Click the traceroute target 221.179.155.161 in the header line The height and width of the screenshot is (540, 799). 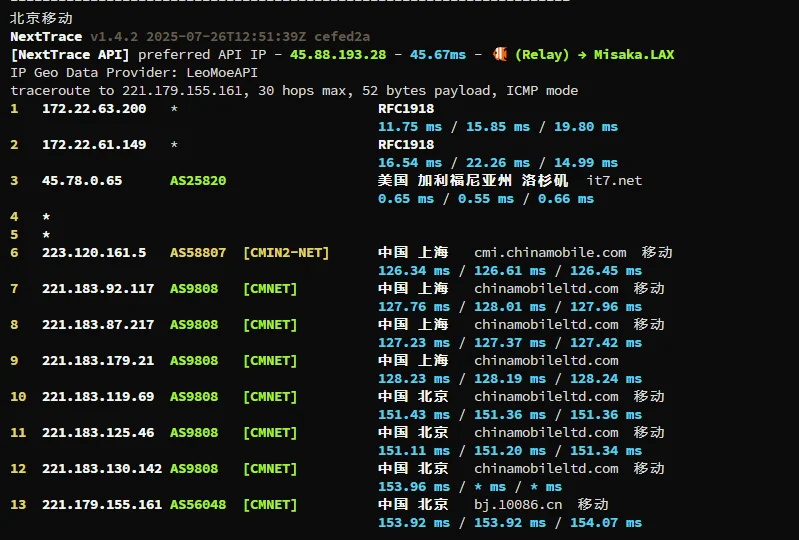point(182,91)
